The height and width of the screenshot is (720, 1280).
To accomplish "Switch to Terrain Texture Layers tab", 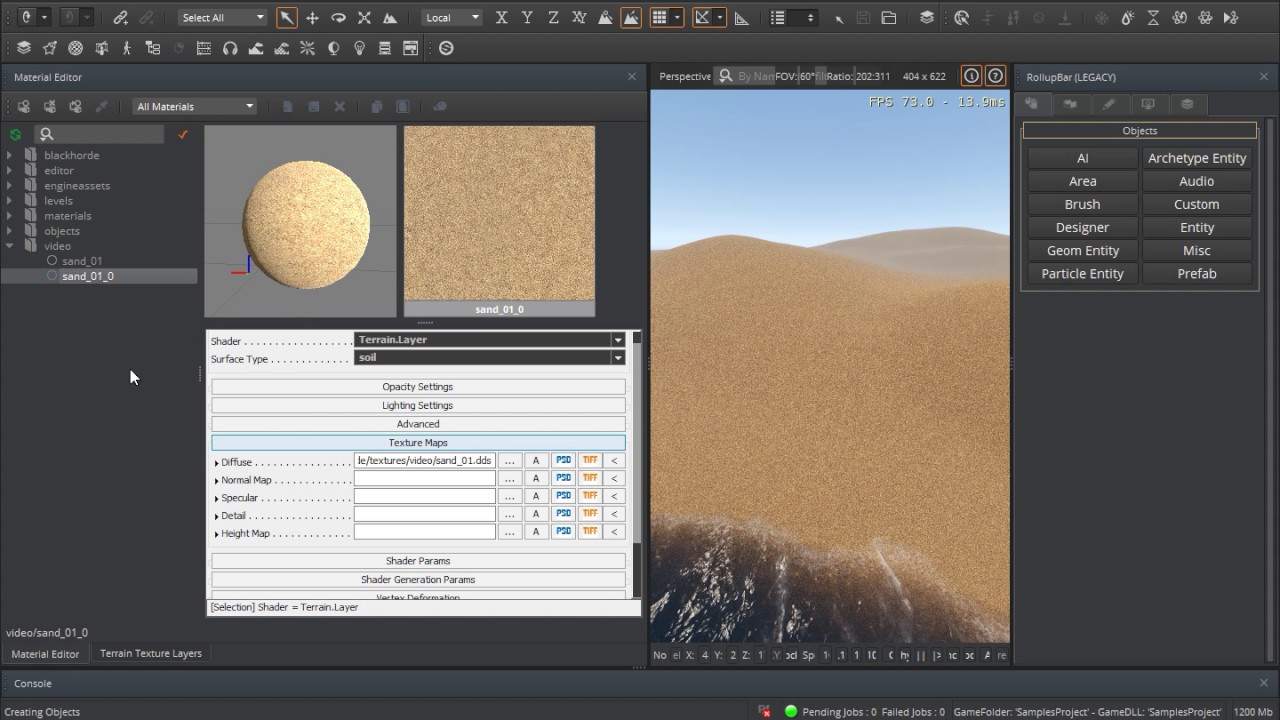I will click(x=151, y=654).
